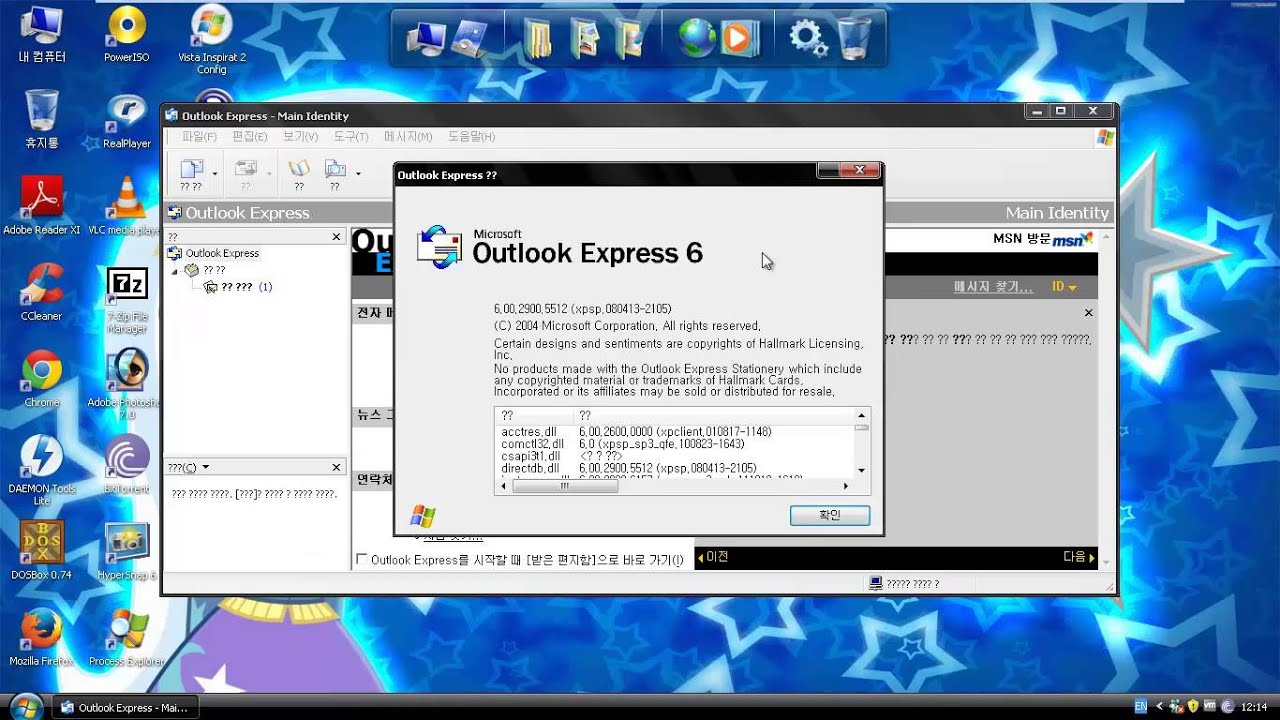Close the folder list pane
The image size is (1280, 720).
click(x=337, y=237)
